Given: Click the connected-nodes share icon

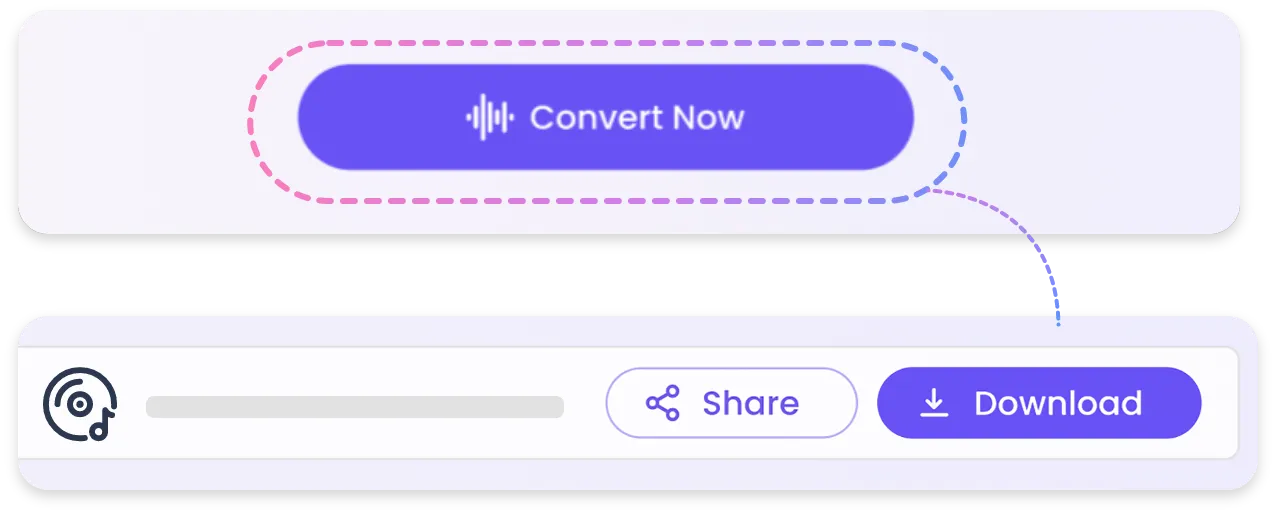Looking at the screenshot, I should click(x=662, y=403).
